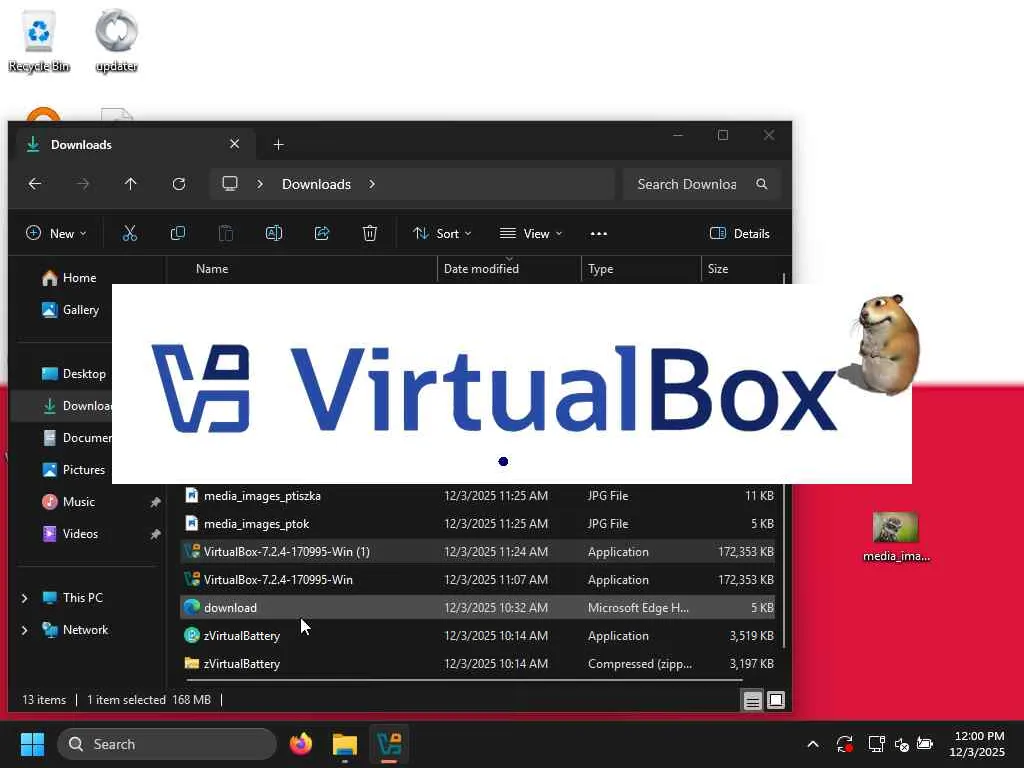Open Home in navigation pane
The height and width of the screenshot is (768, 1024).
pos(69,278)
